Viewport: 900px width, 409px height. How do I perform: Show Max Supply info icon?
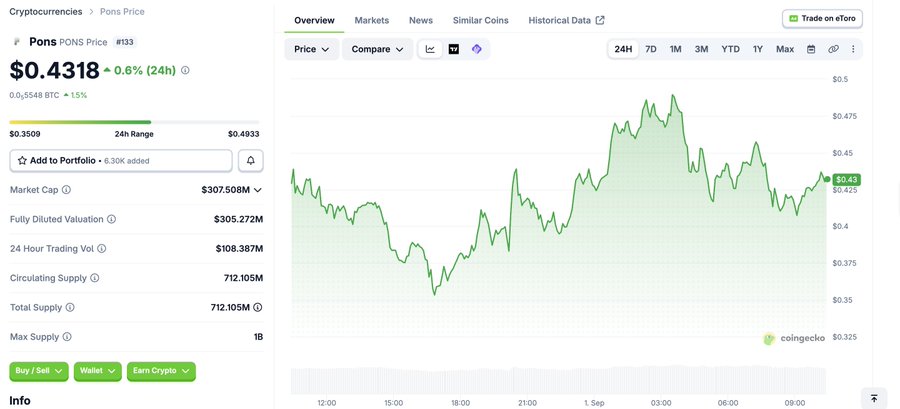[x=67, y=337]
